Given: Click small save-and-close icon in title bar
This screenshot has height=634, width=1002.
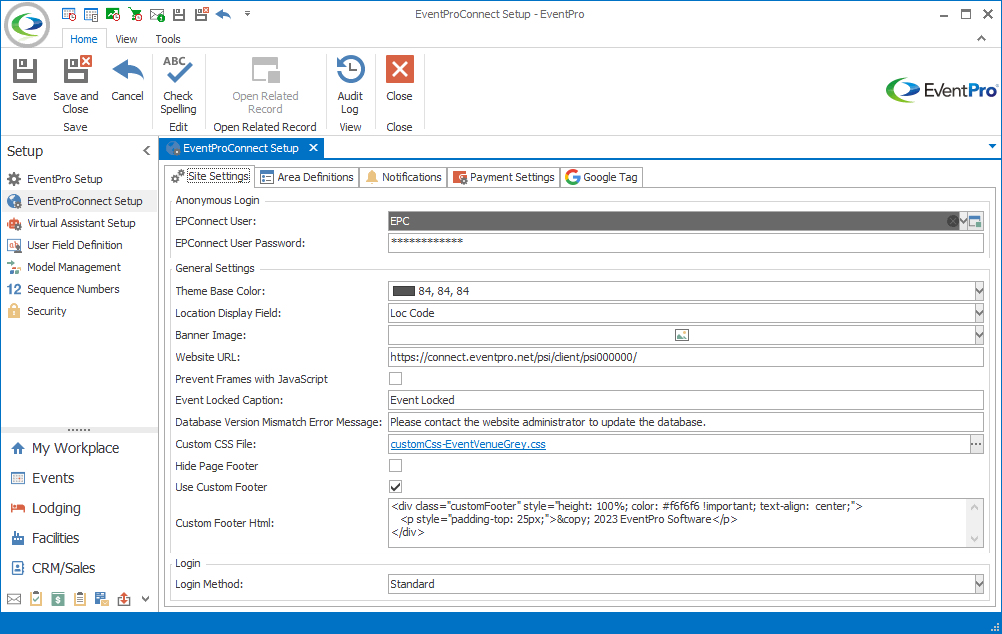Looking at the screenshot, I should 201,14.
